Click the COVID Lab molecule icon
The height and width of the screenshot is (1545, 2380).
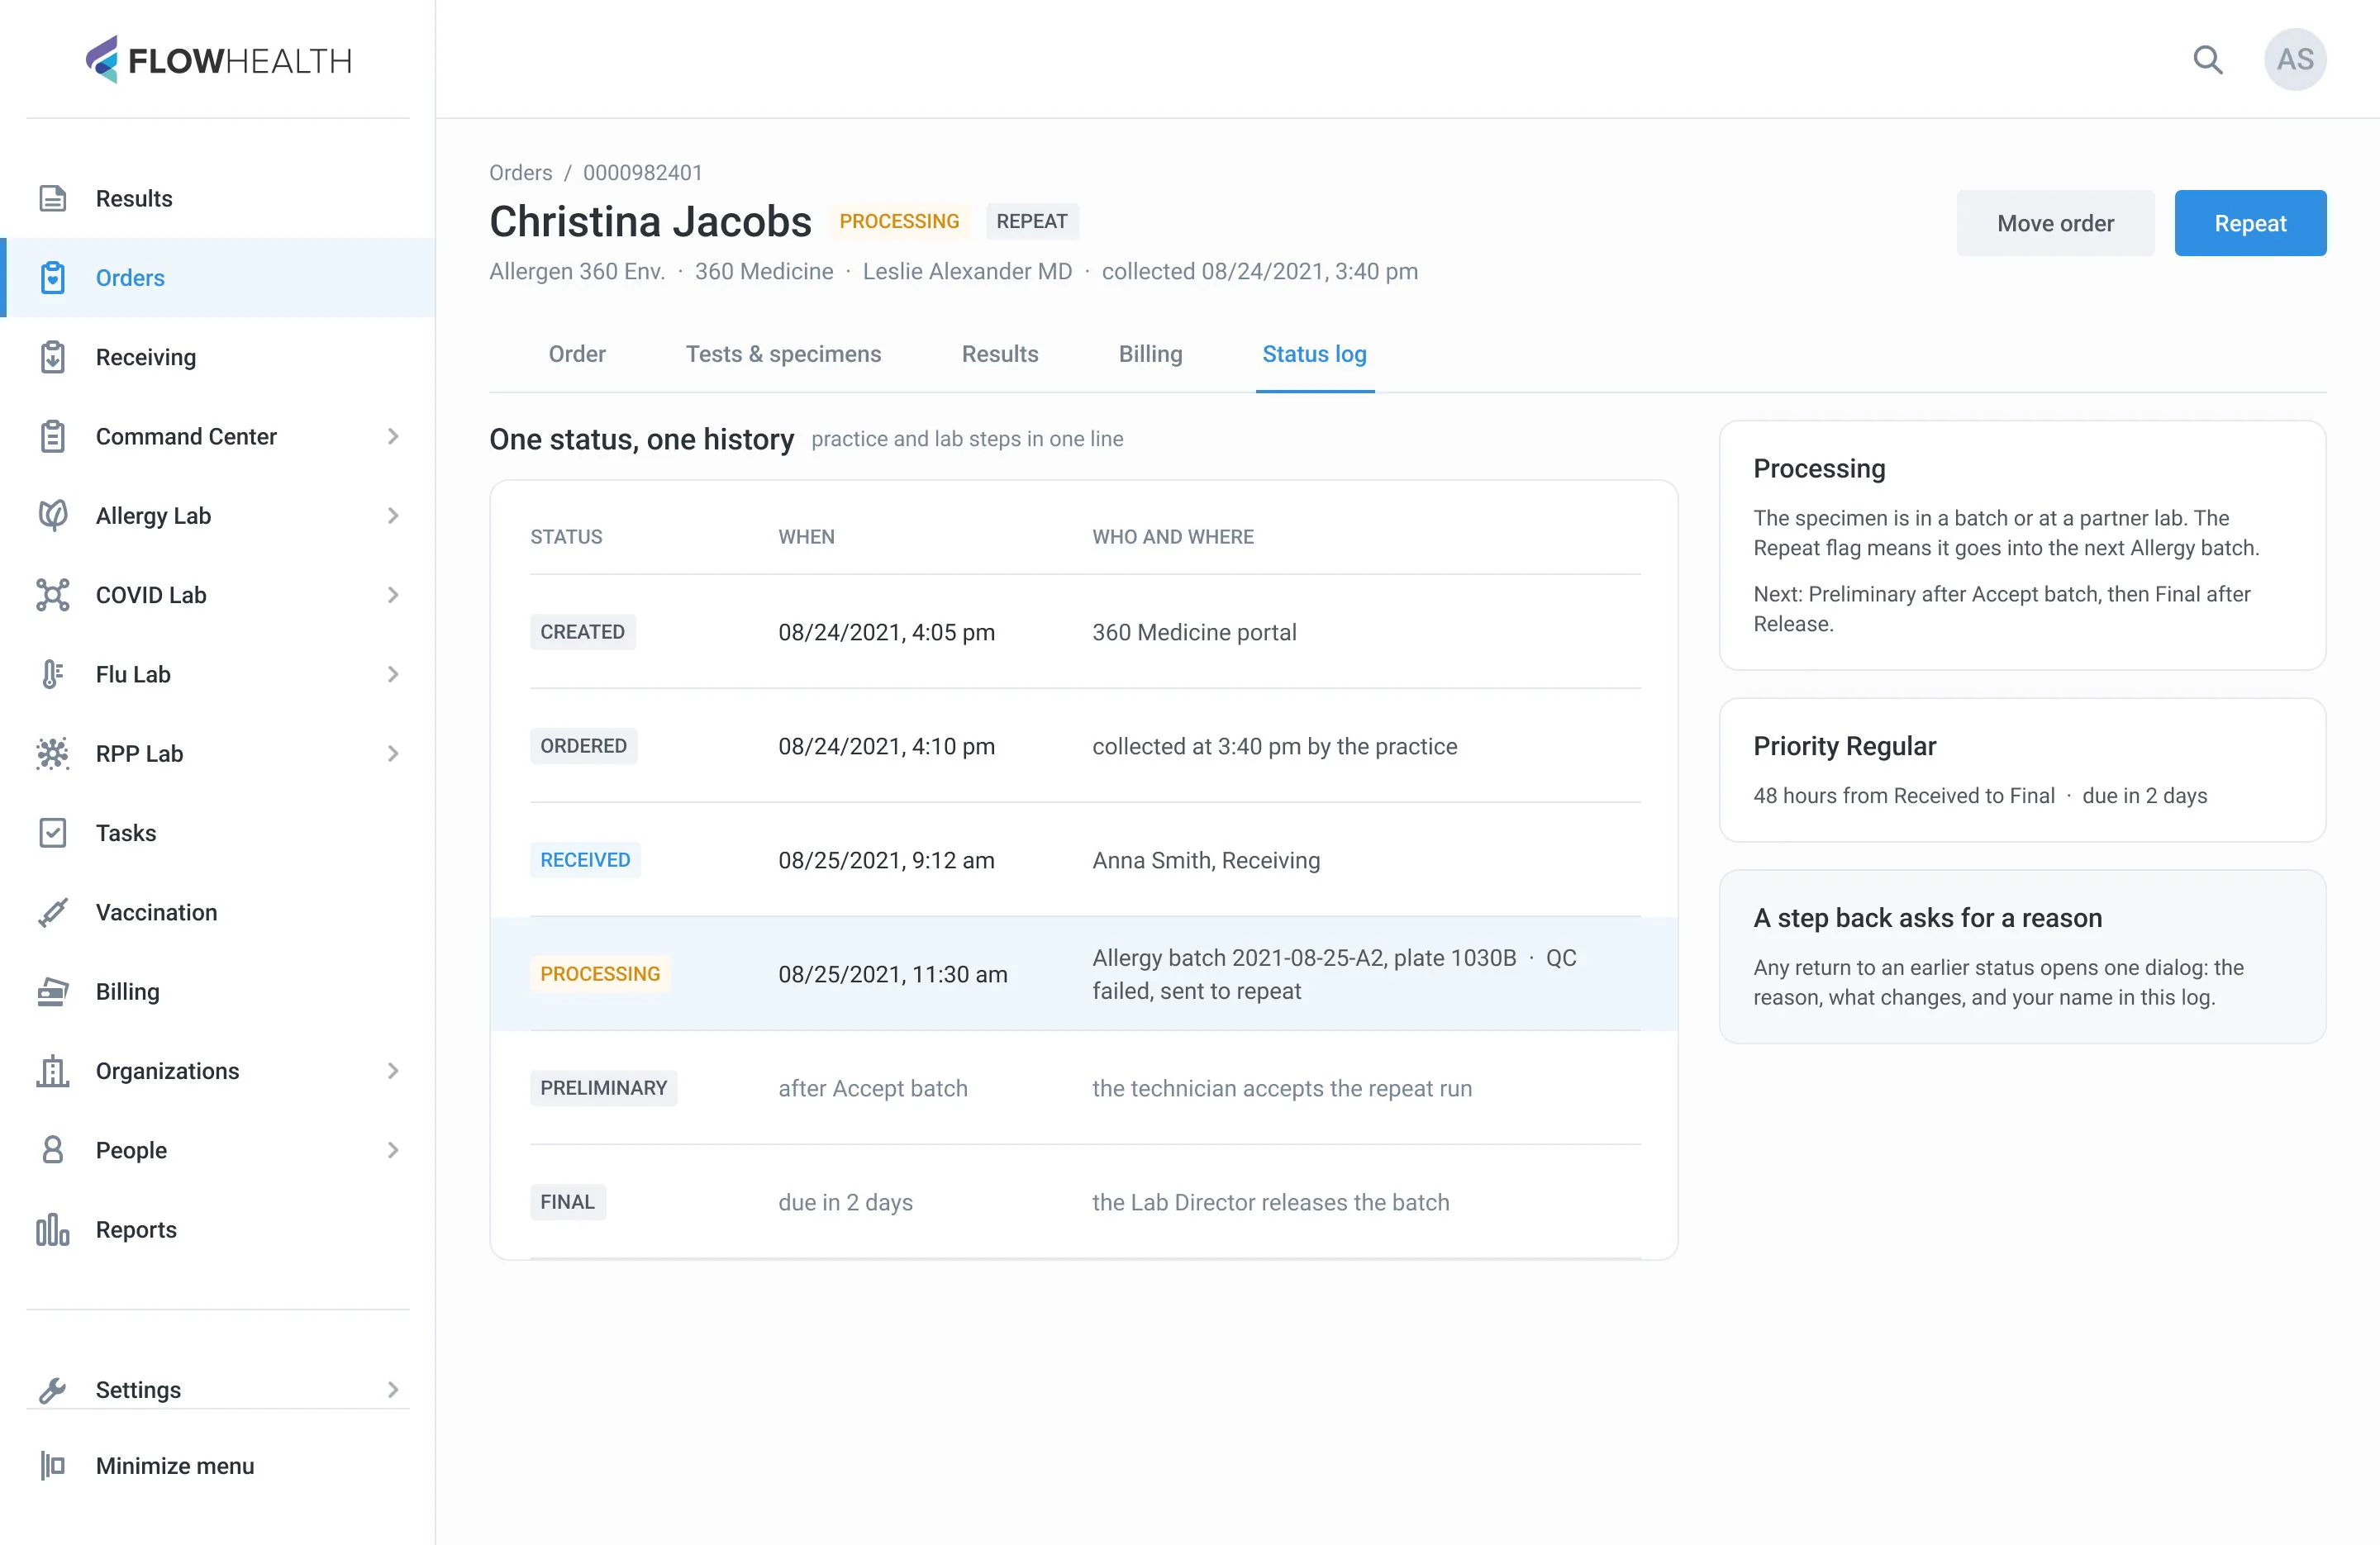click(53, 595)
